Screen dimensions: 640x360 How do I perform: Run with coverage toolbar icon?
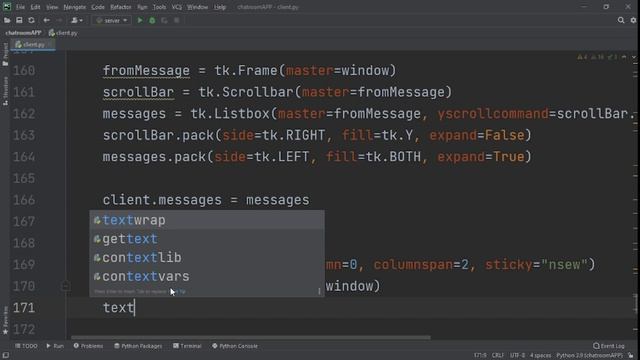164,20
